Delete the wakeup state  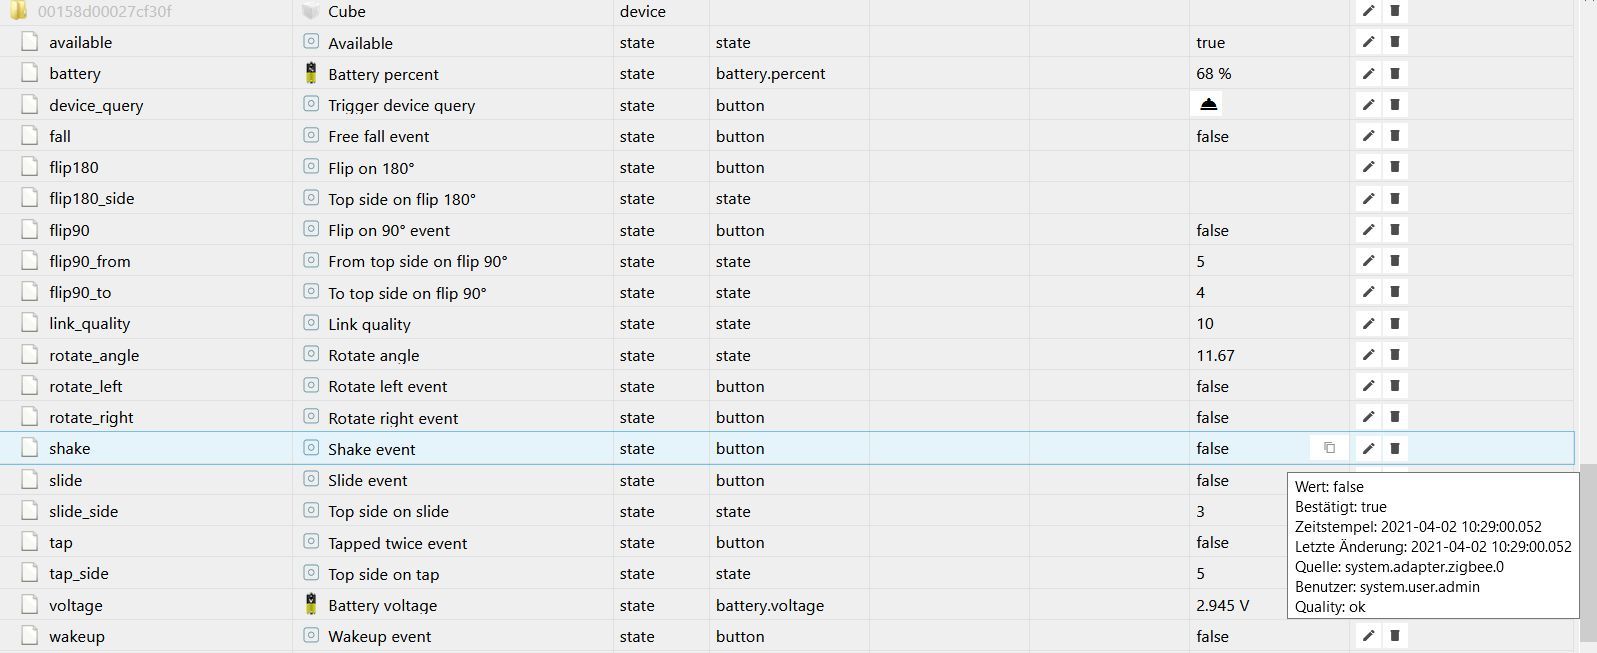click(x=1395, y=636)
